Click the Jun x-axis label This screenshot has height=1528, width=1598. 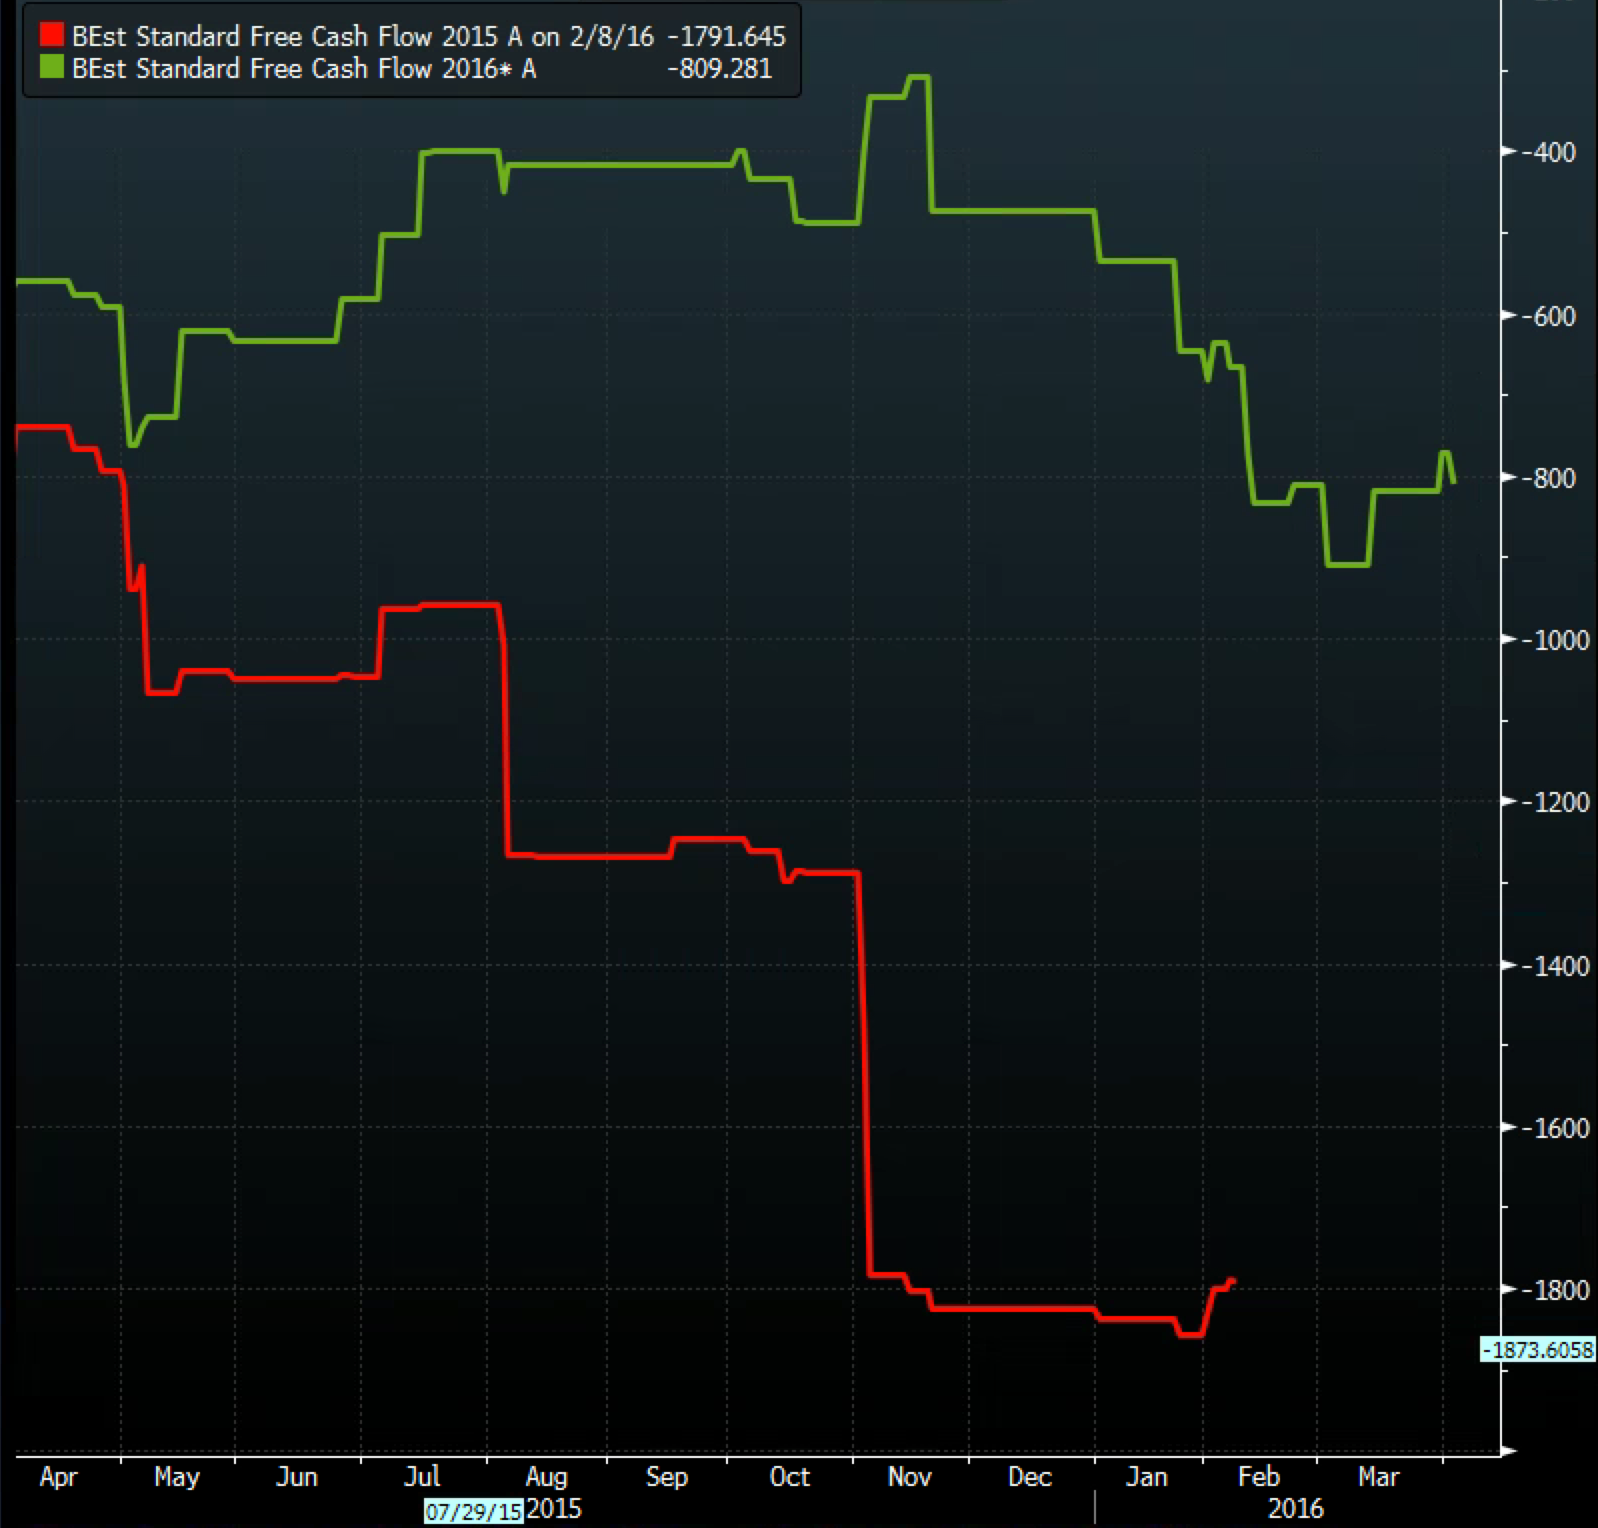click(x=297, y=1478)
